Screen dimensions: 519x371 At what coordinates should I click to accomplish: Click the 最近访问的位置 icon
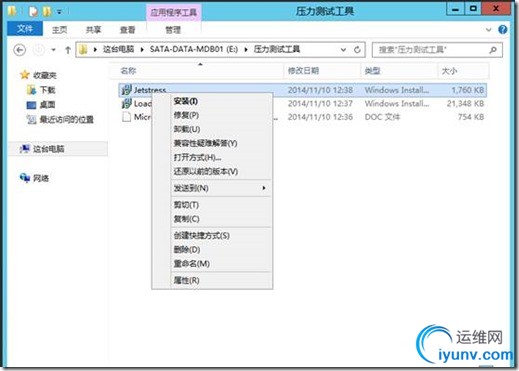tap(31, 119)
